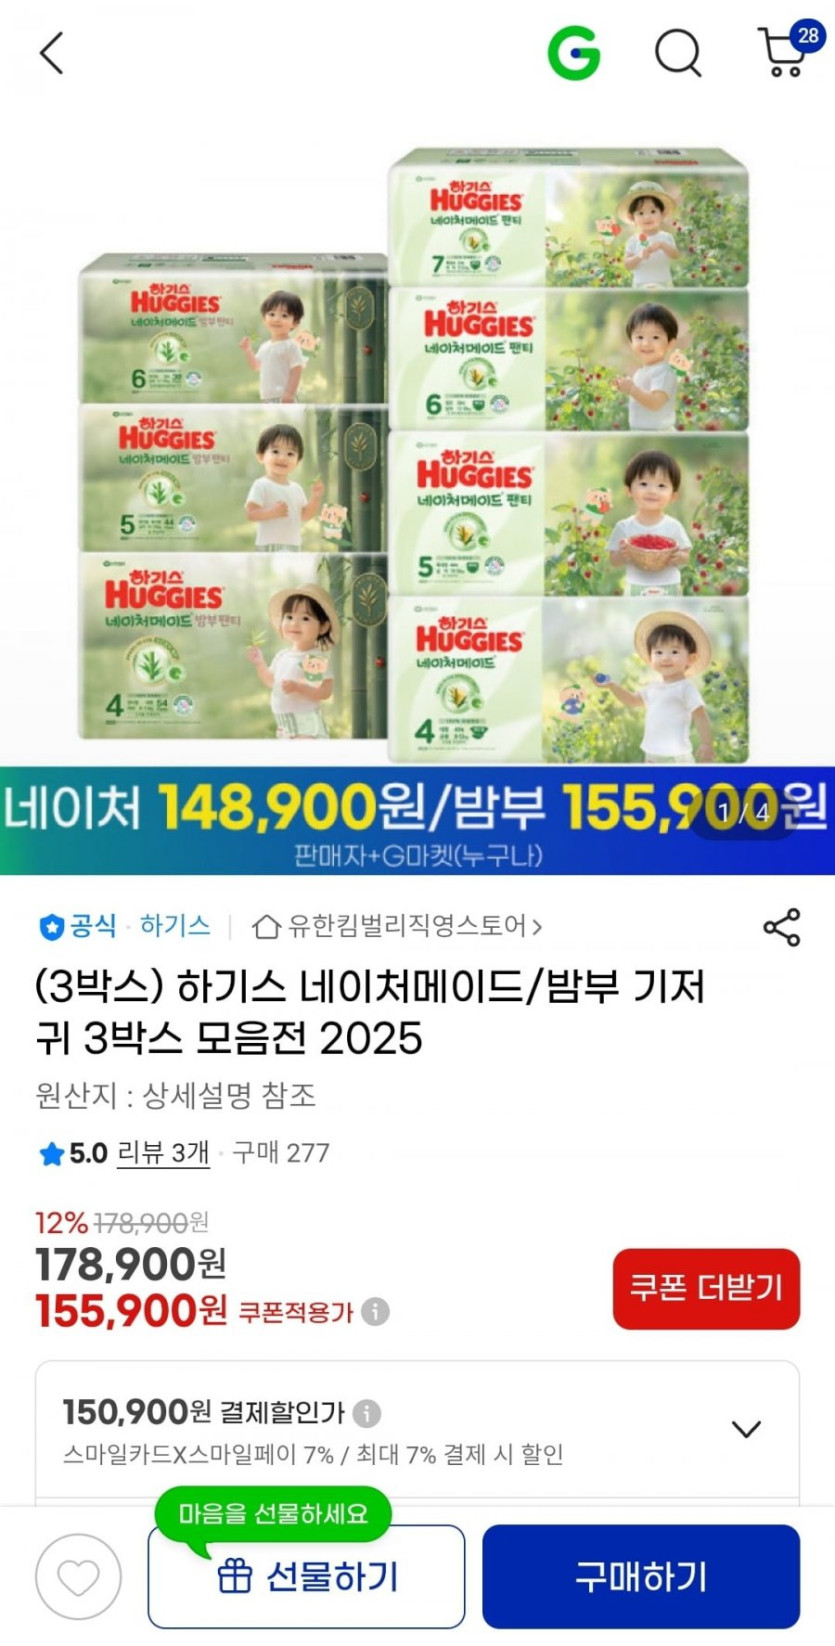Tap the 선물하기 gift button
The width and height of the screenshot is (835, 1646).
[x=307, y=1577]
